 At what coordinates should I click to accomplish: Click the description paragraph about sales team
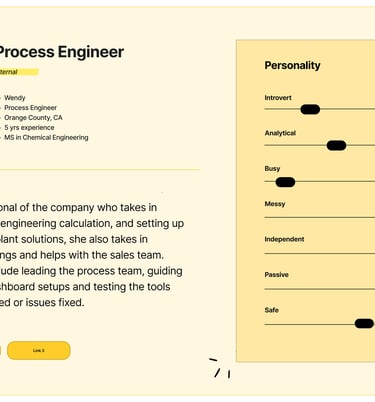pyautogui.click(x=92, y=255)
